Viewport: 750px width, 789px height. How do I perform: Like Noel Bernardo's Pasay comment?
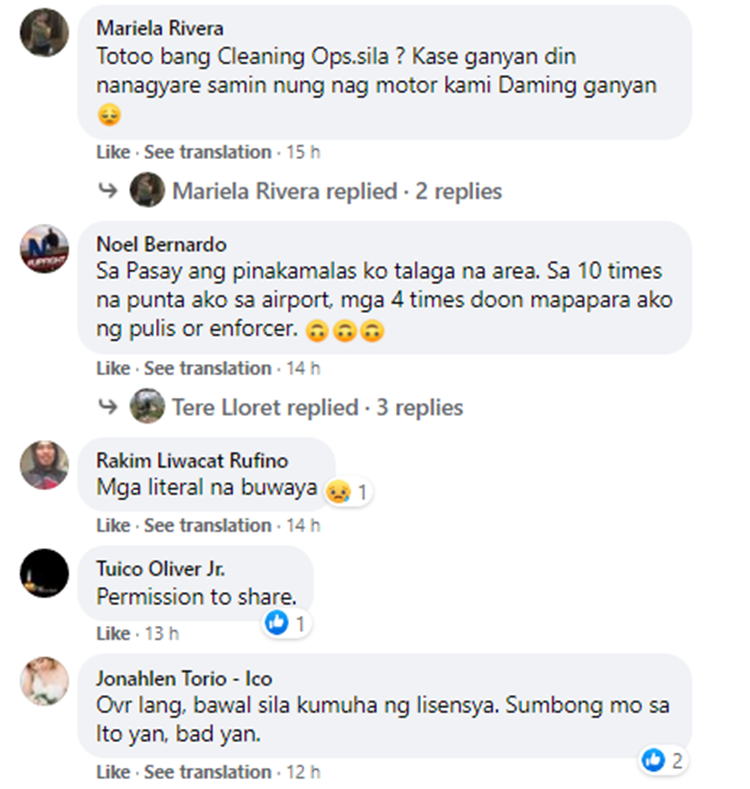point(113,368)
